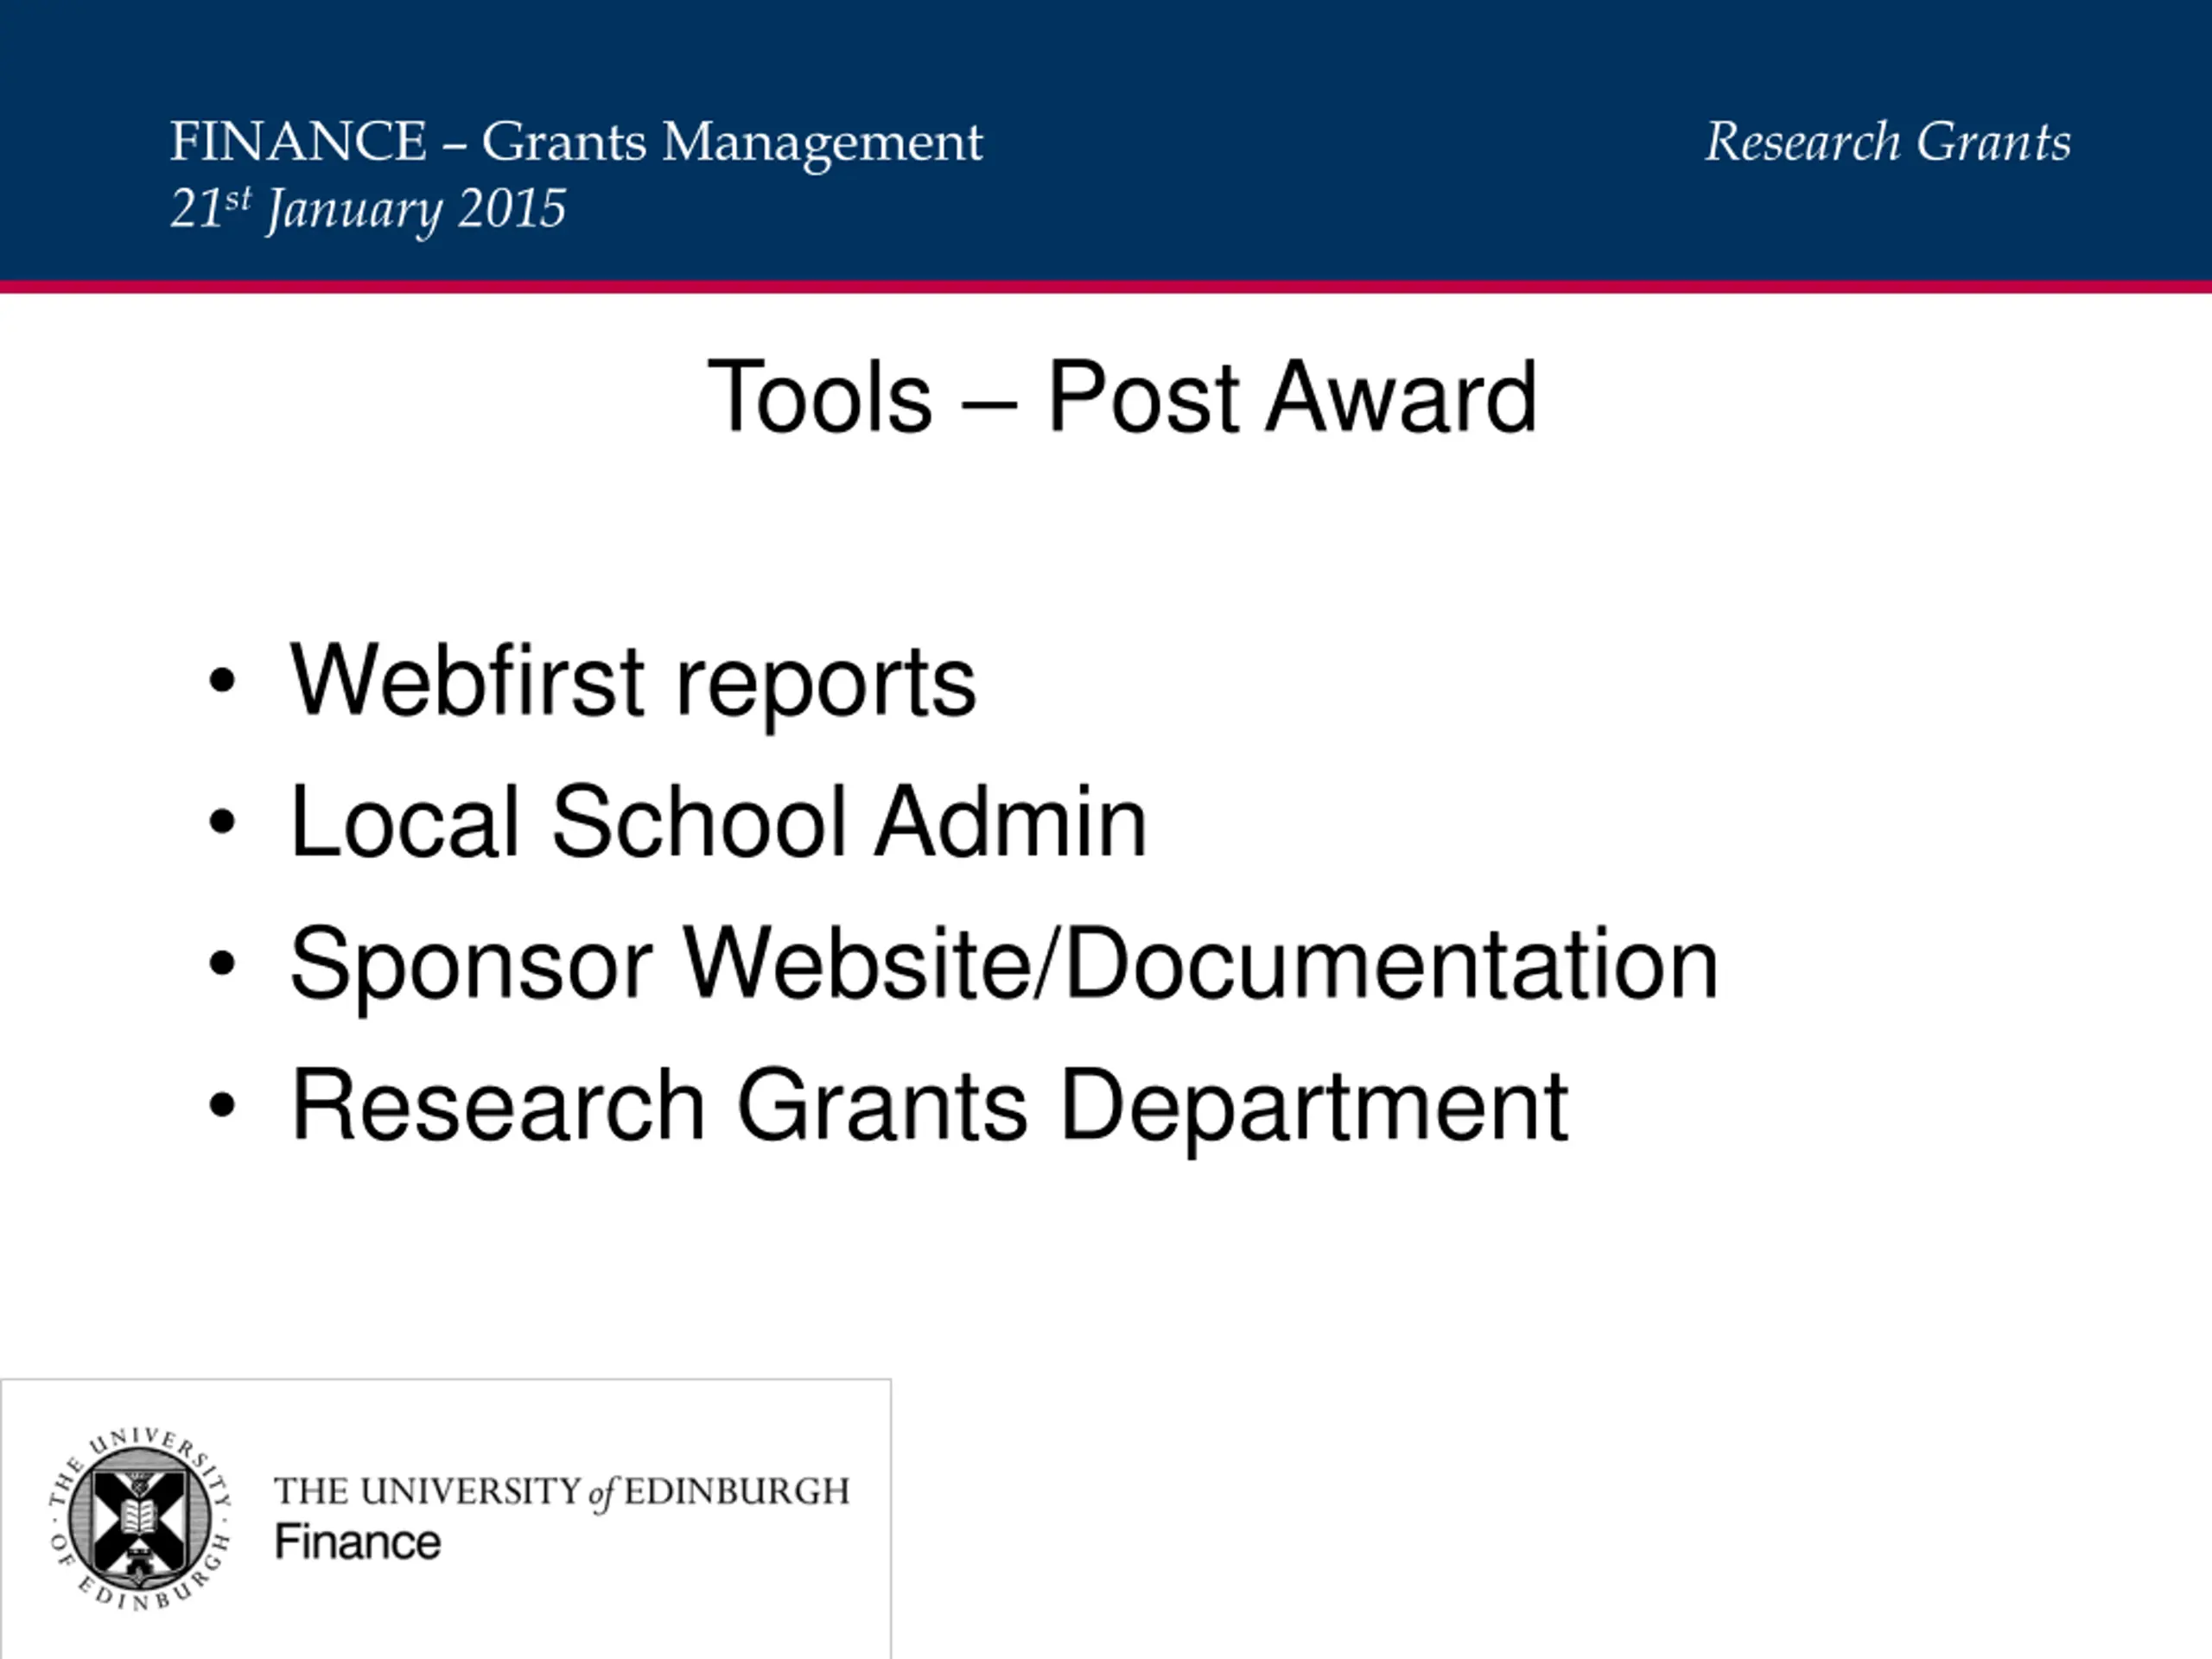Click the 'Finance' label under the wordmark
Image resolution: width=2212 pixels, height=1659 pixels.
point(357,1542)
